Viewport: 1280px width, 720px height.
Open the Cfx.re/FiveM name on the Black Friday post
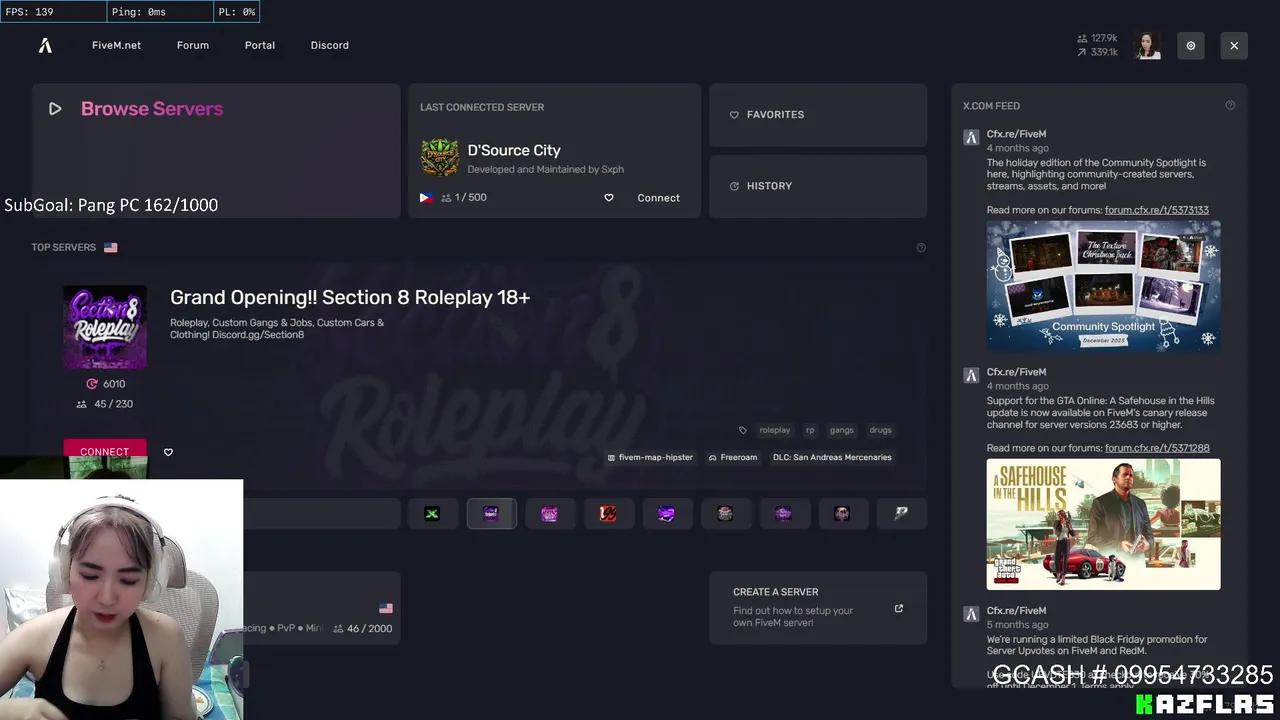tap(1017, 610)
